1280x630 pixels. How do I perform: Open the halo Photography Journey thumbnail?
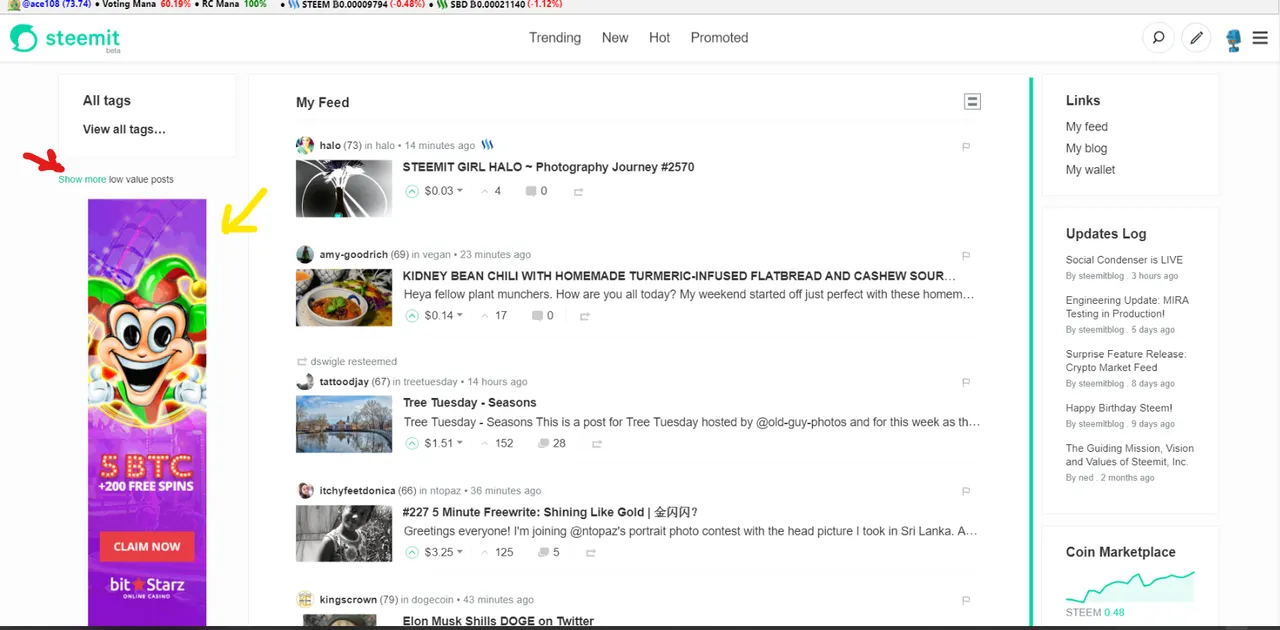(344, 188)
